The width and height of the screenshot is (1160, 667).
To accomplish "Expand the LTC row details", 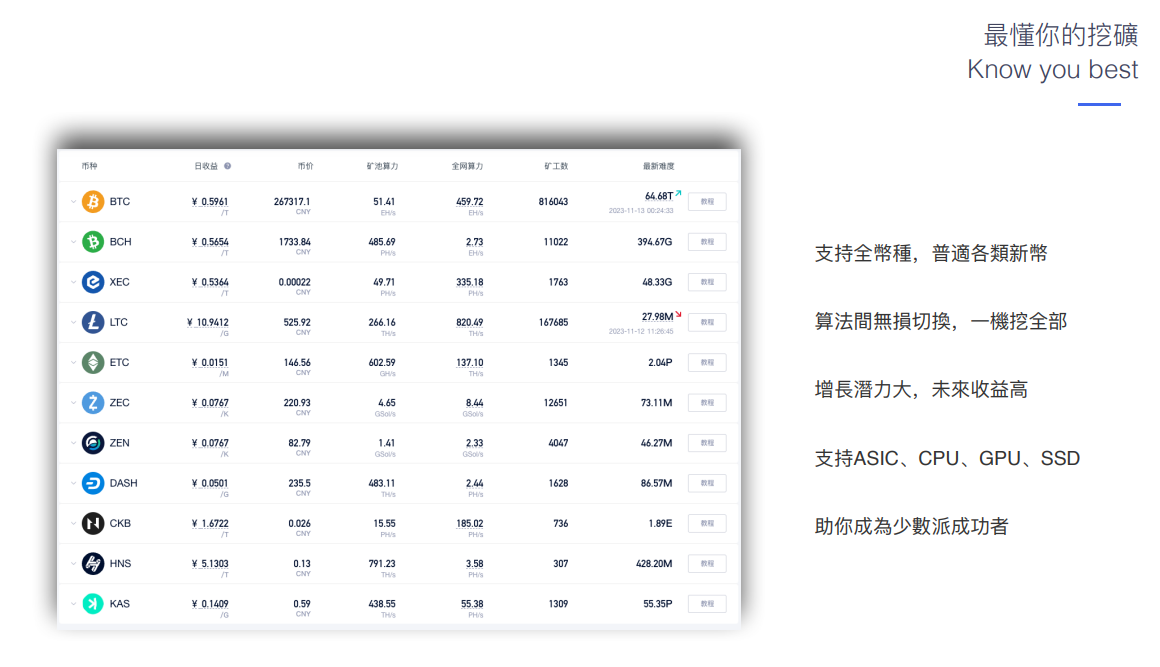I will click(72, 323).
